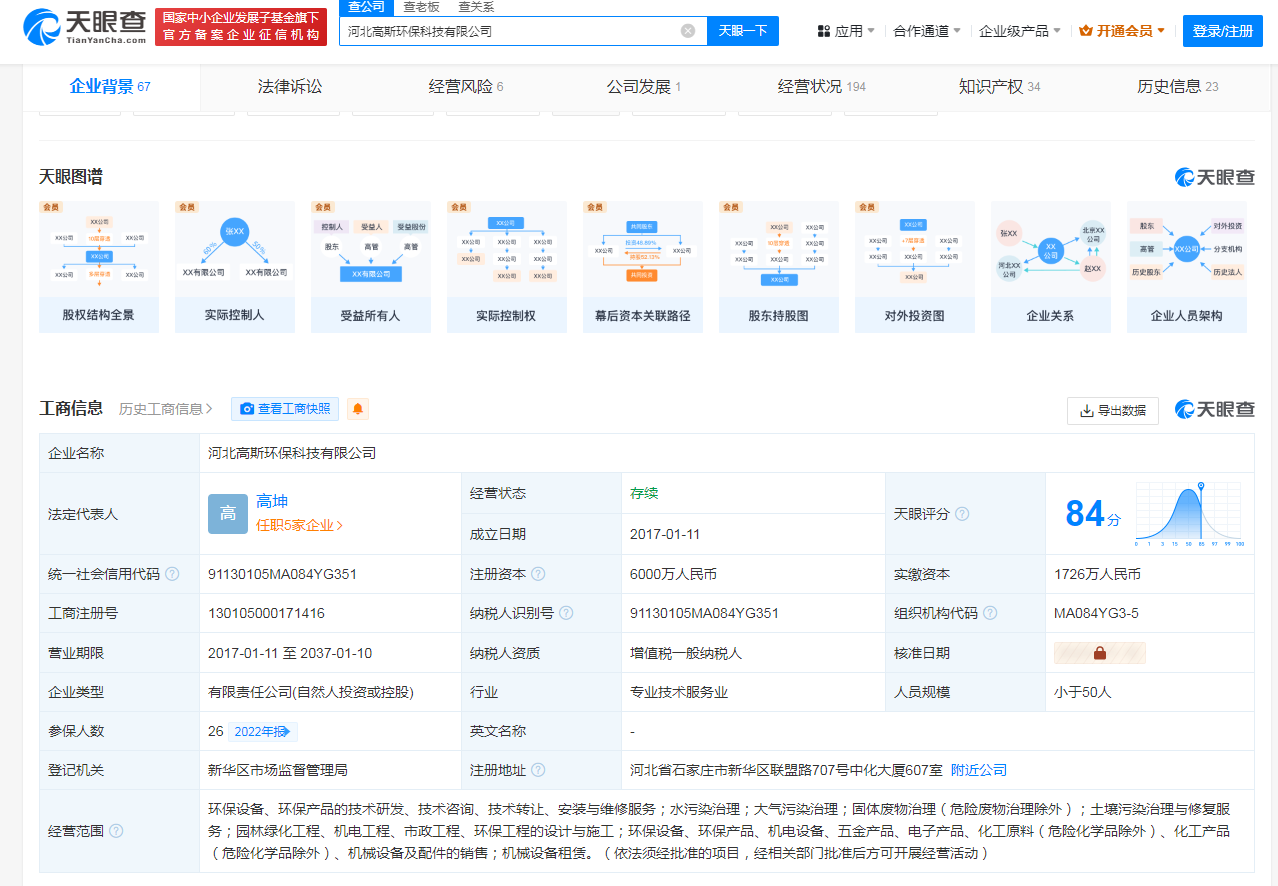
Task: Open the 知识产权 tab
Action: [1000, 87]
